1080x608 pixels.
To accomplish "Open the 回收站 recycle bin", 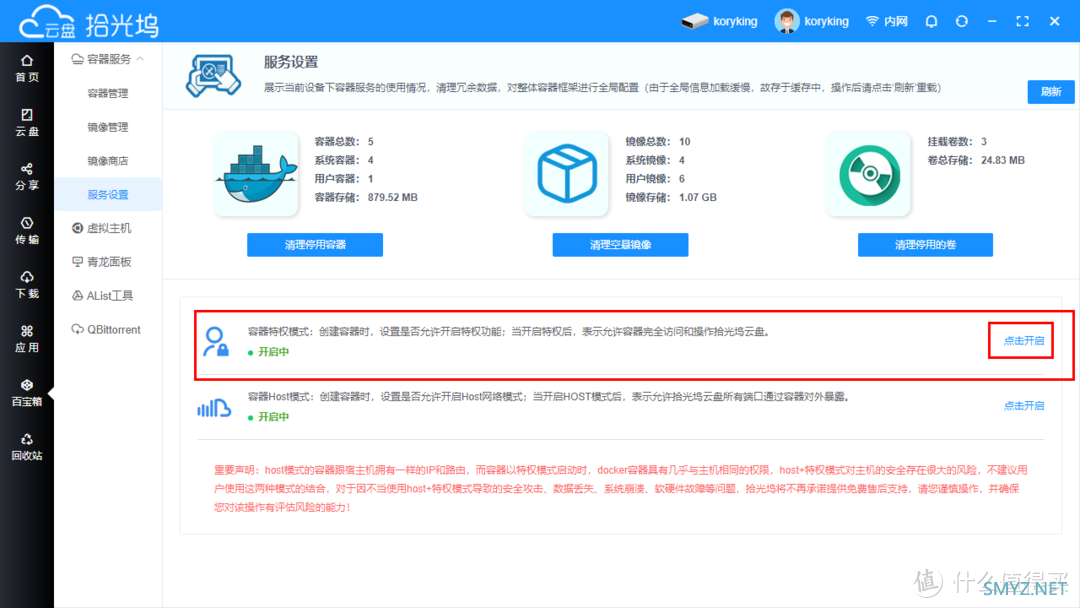I will (27, 447).
